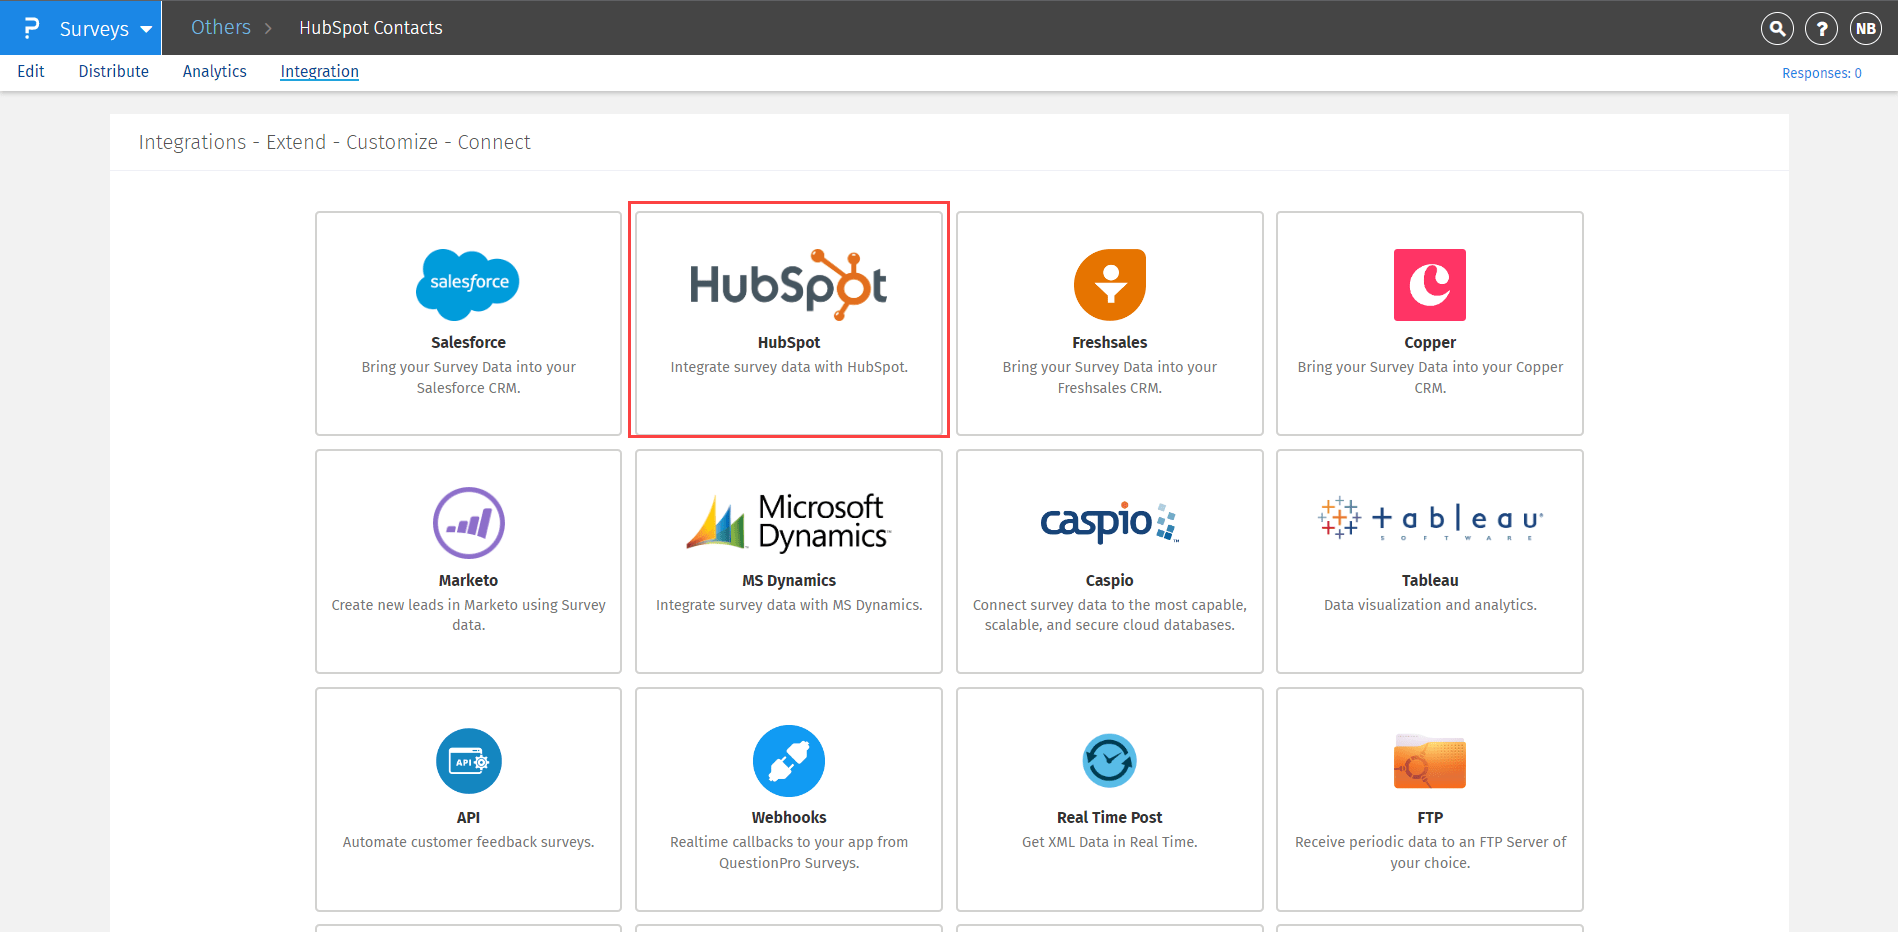Open the Edit tab
Viewport: 1898px width, 932px height.
31,71
